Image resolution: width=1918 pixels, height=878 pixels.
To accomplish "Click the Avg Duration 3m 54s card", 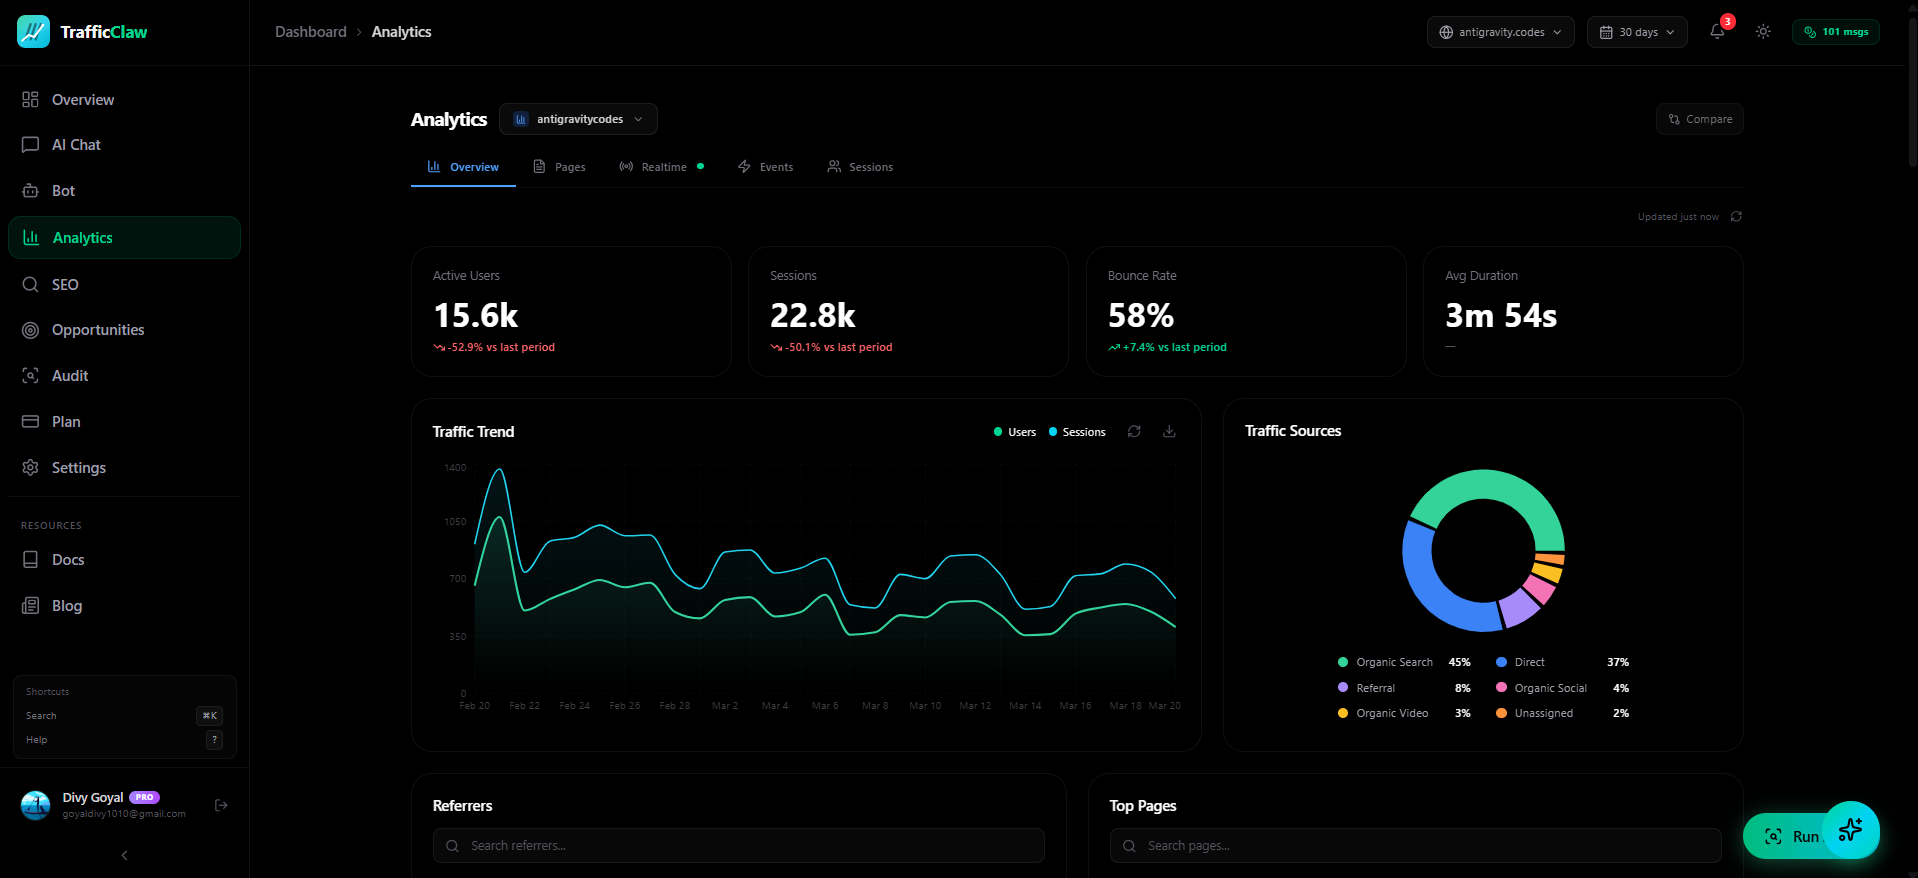I will tap(1583, 312).
